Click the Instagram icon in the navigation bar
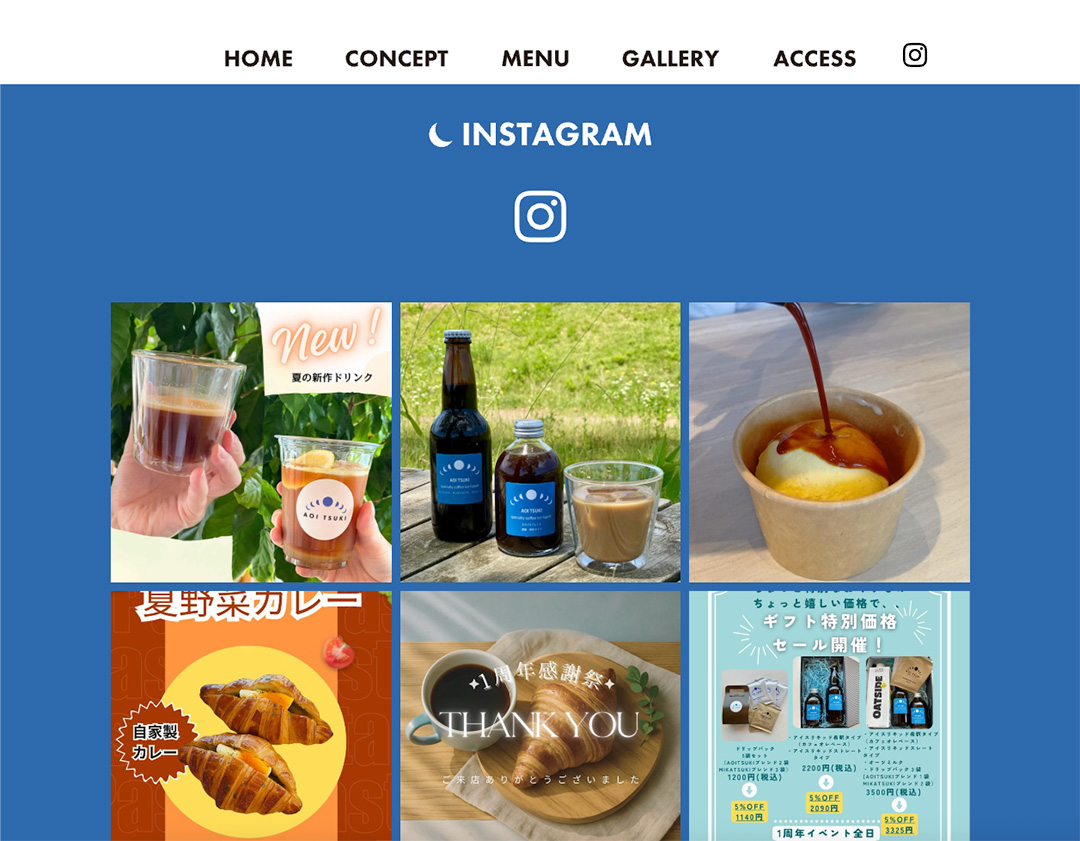 (915, 55)
